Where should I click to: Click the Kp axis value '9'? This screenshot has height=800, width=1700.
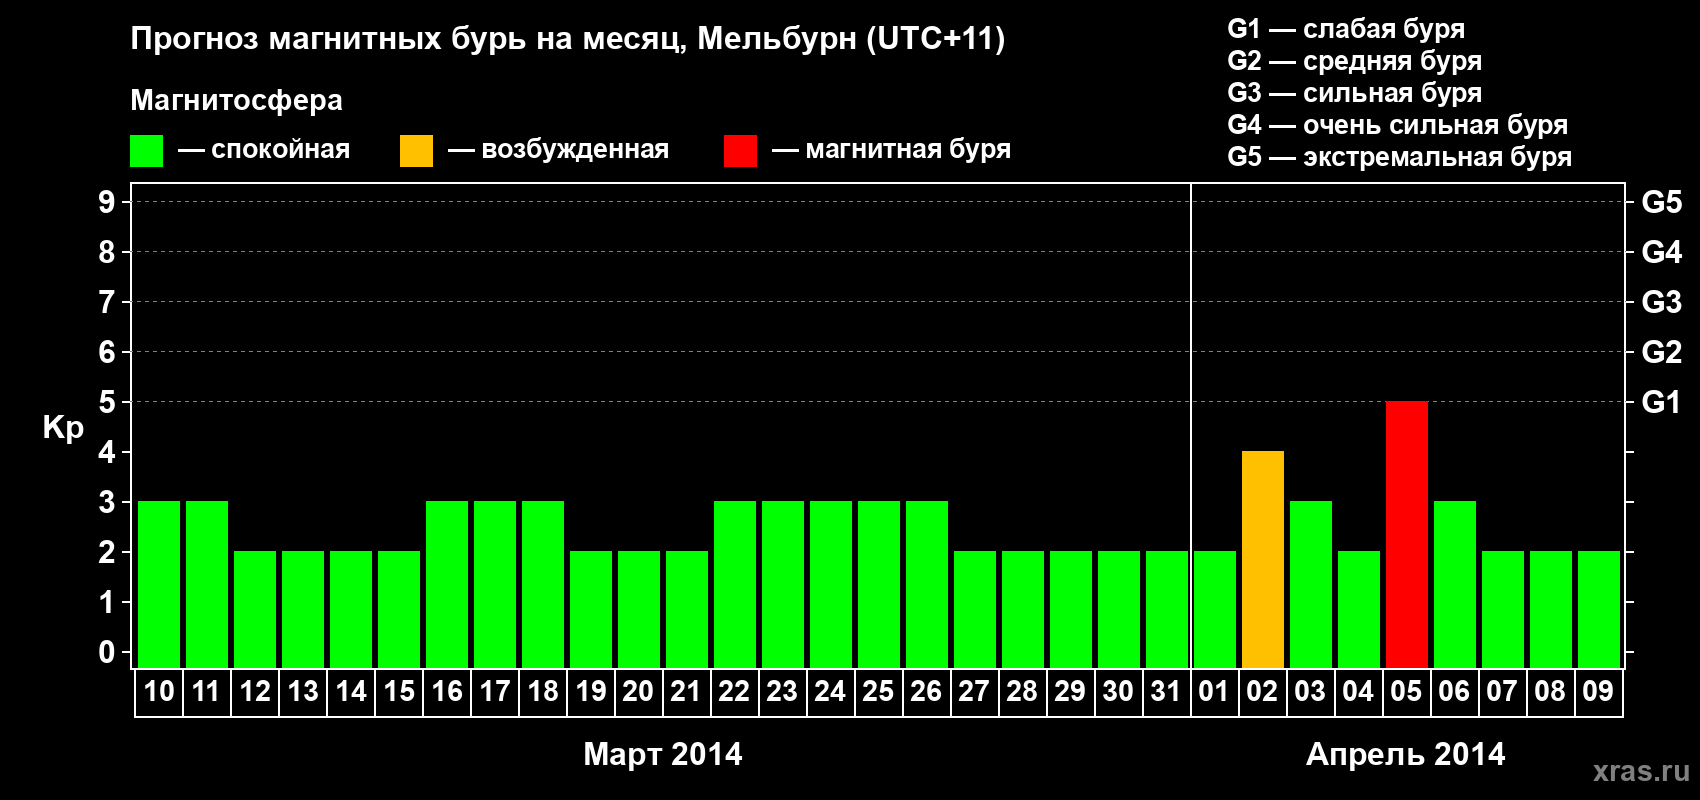tap(107, 202)
